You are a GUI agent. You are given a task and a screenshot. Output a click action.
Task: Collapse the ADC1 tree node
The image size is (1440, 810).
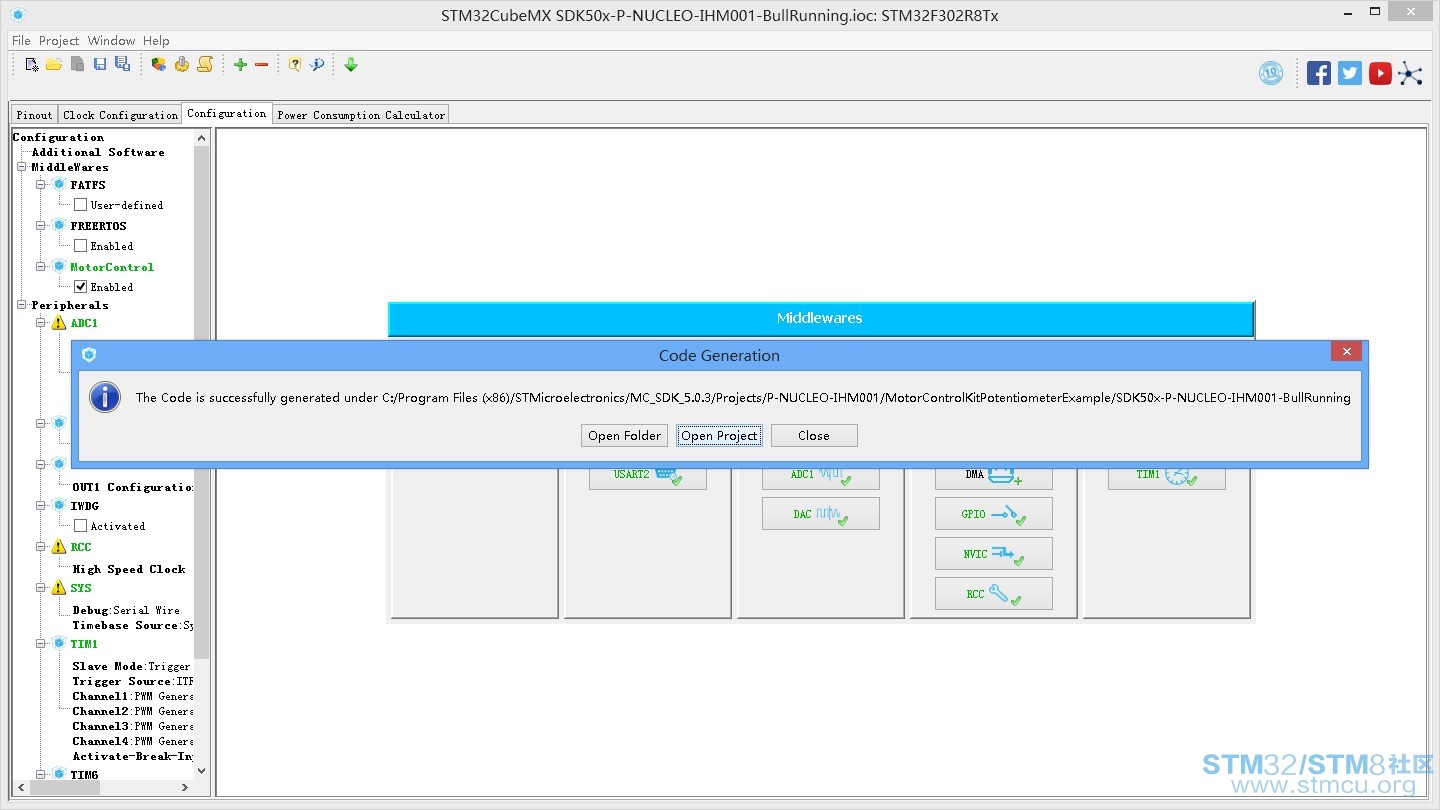click(x=41, y=323)
